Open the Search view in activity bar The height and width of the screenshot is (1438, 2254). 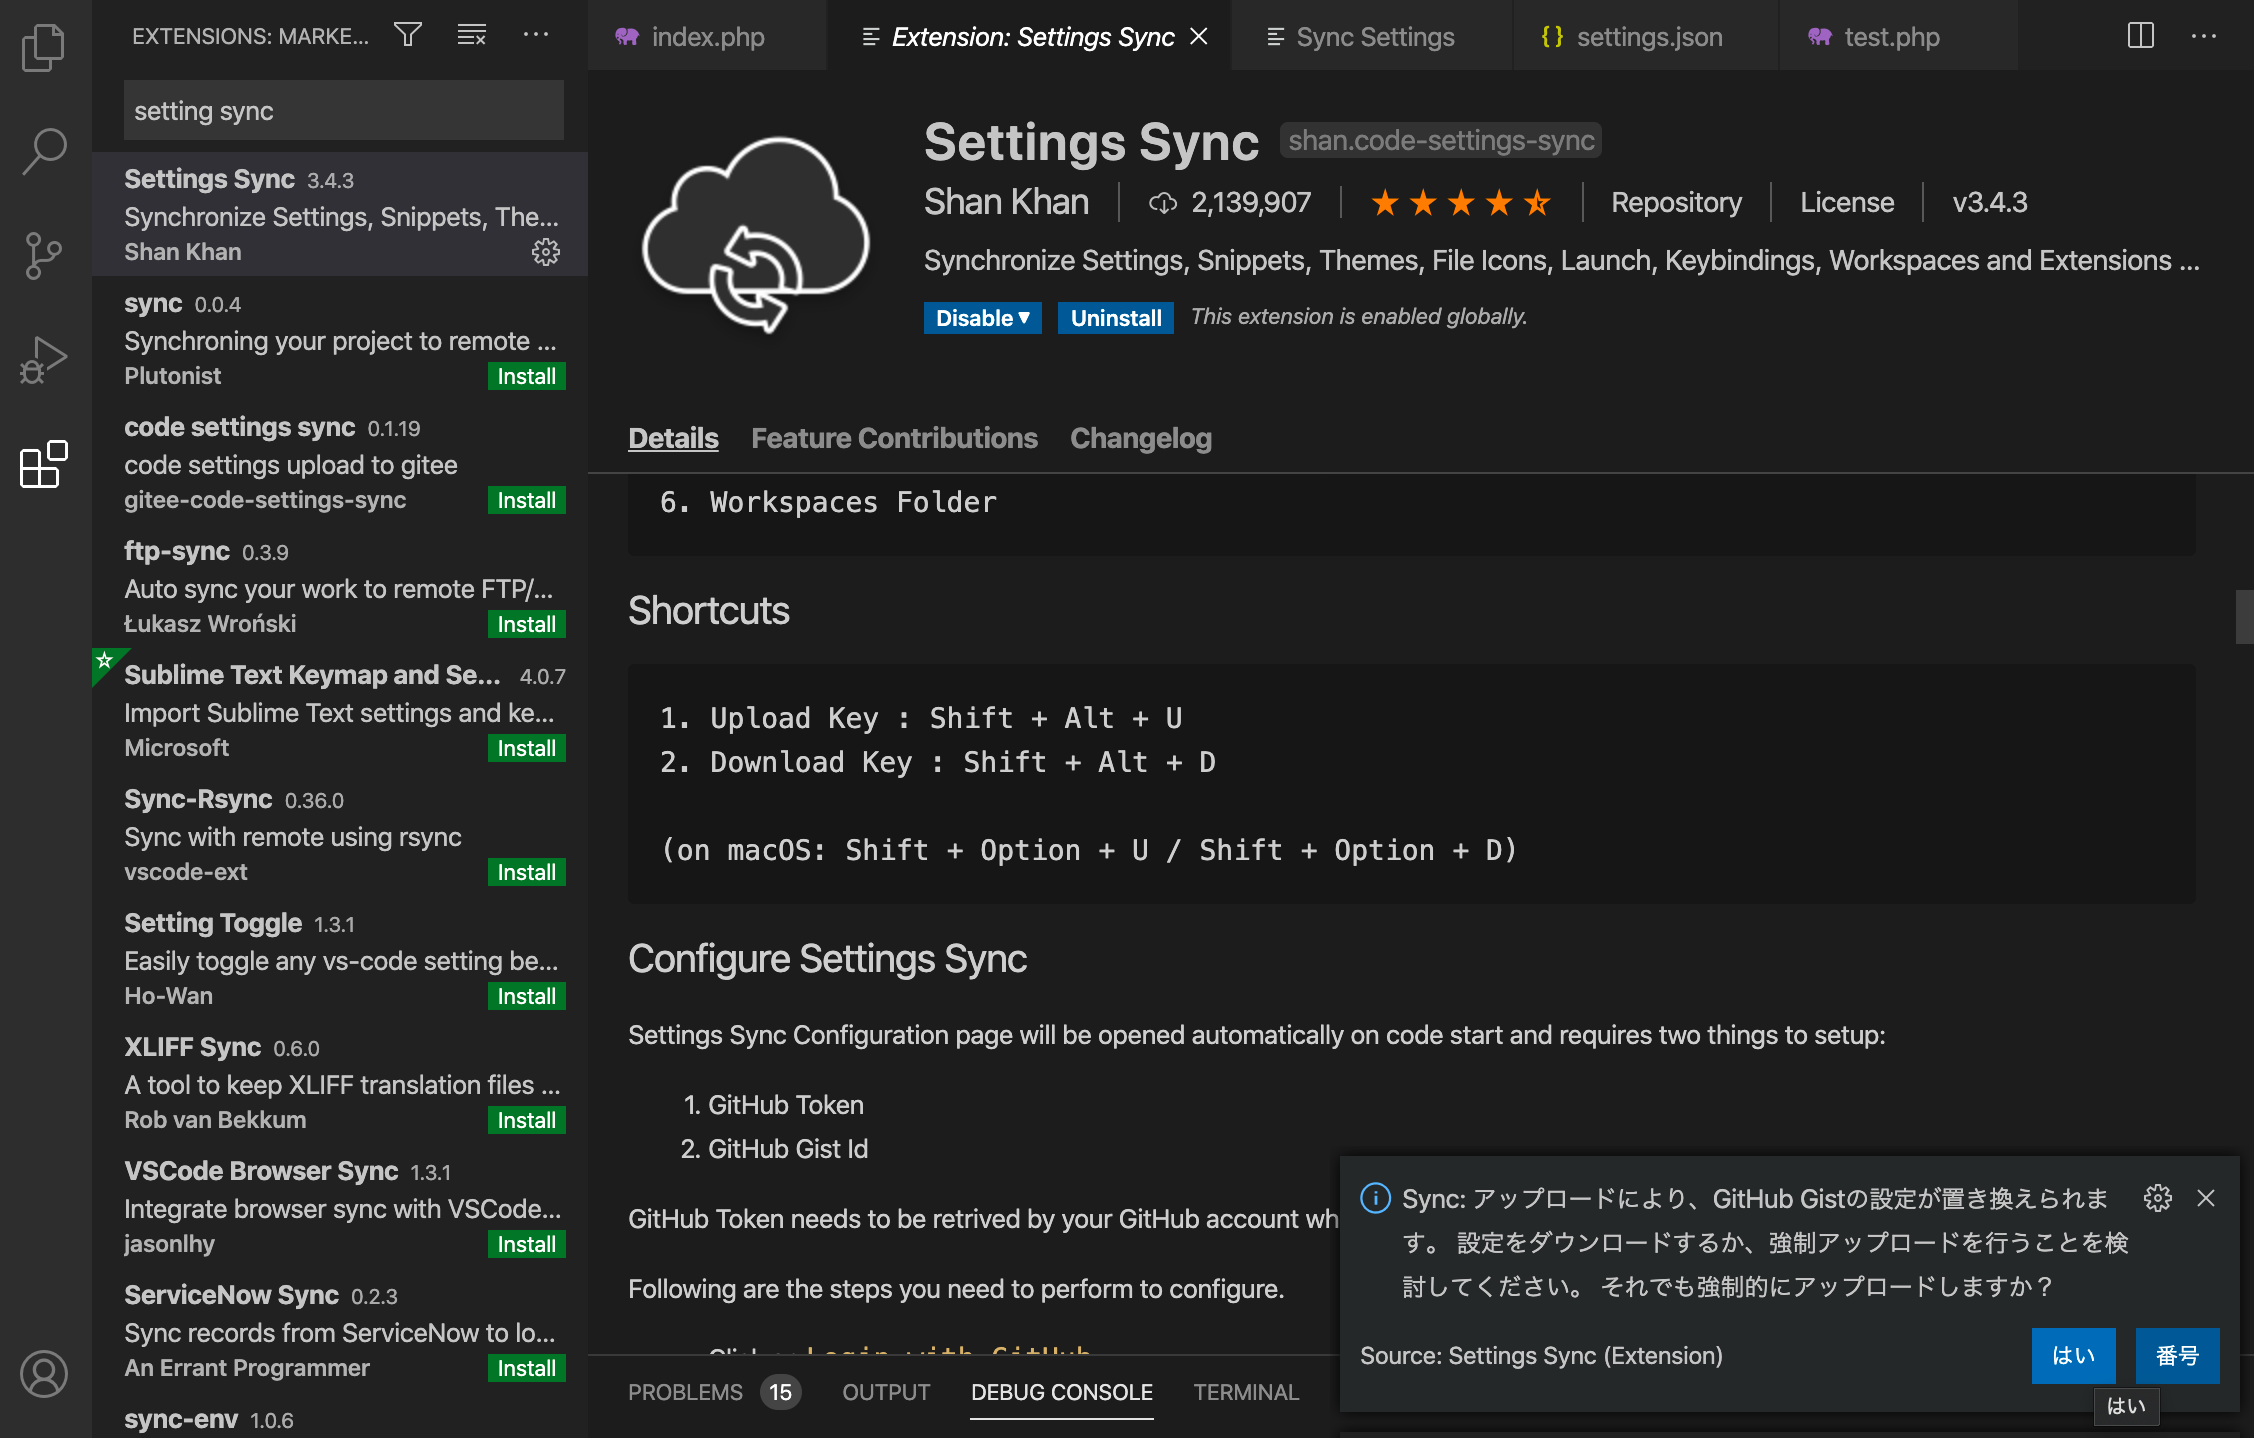[44, 151]
